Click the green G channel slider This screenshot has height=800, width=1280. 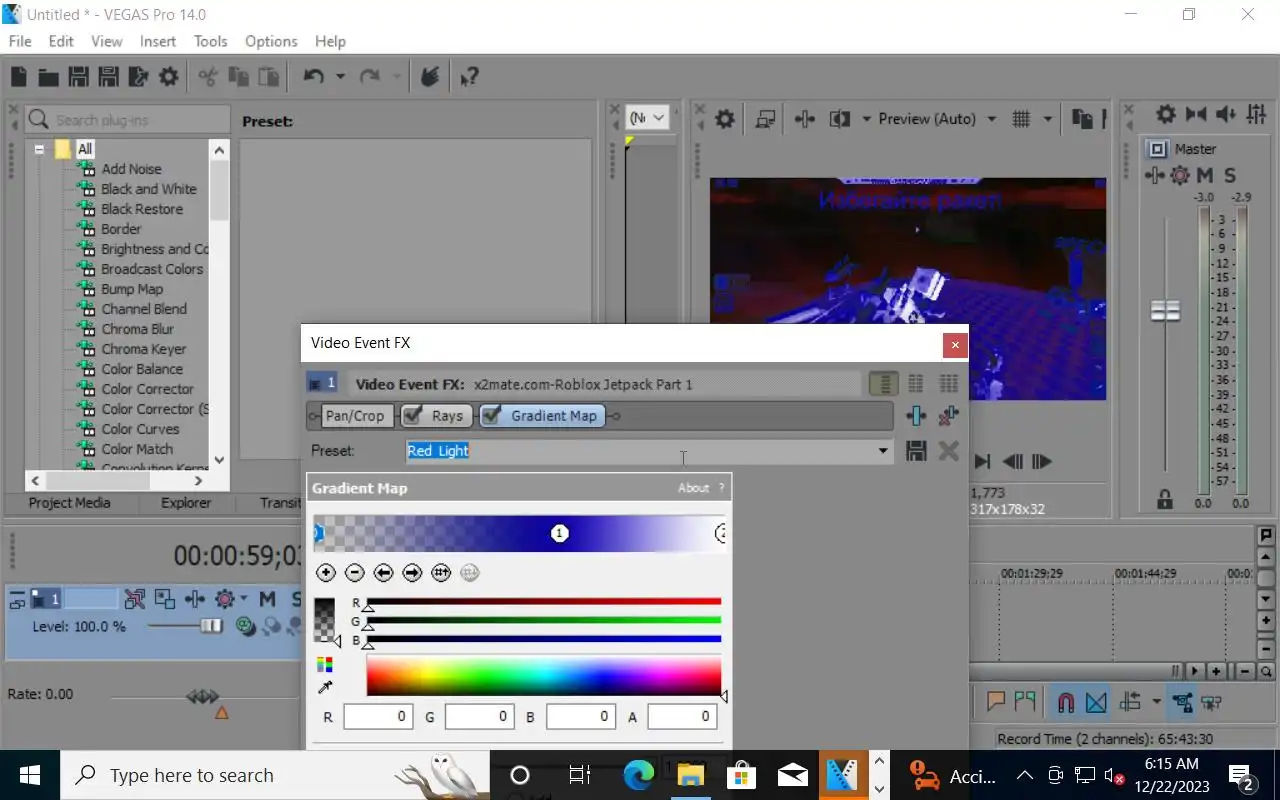(x=544, y=621)
